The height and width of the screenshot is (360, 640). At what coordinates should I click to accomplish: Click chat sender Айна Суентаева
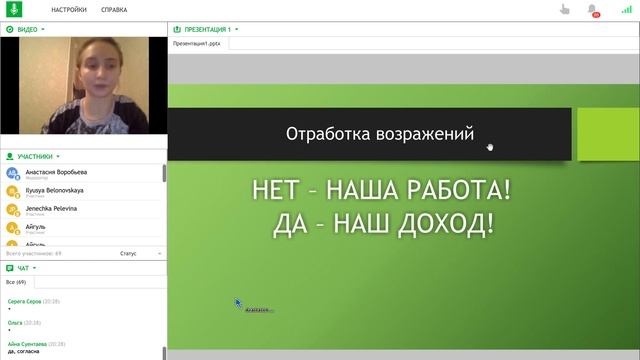pyautogui.click(x=27, y=344)
